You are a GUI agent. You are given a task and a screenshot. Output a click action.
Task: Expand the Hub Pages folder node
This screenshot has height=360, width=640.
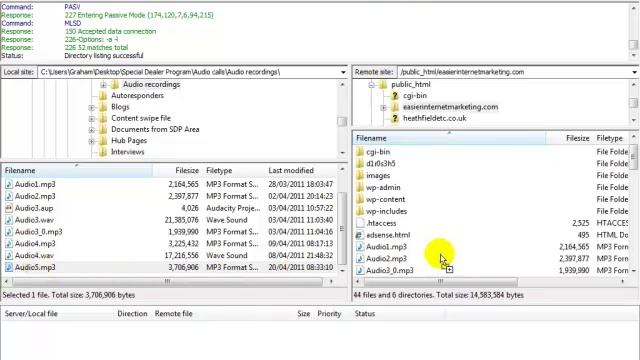(91, 141)
